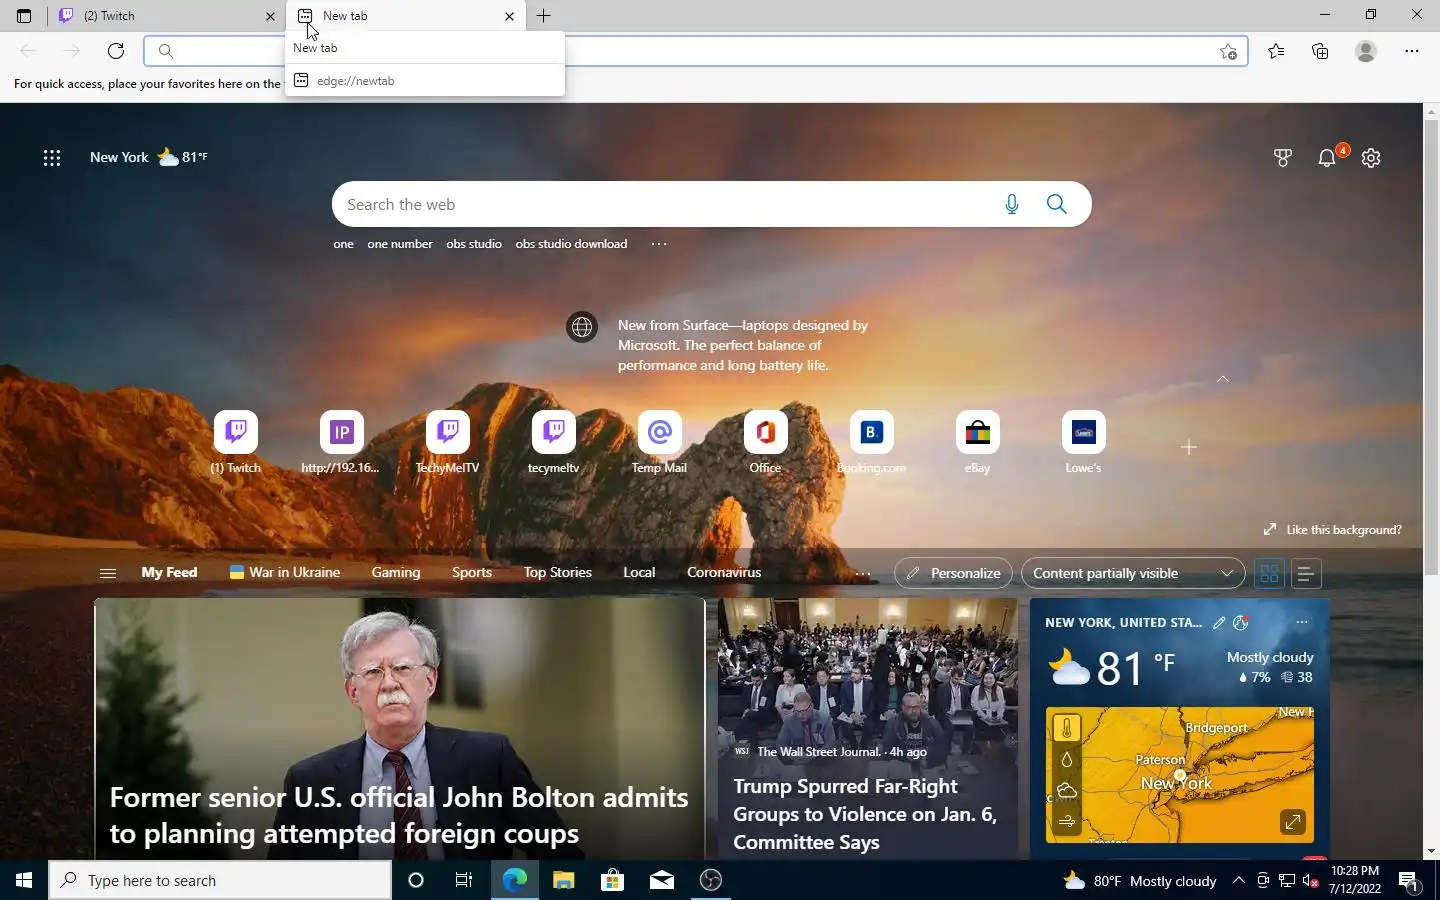Viewport: 1440px width, 900px height.
Task: Search the suggestion 'obs studio'
Action: click(474, 244)
